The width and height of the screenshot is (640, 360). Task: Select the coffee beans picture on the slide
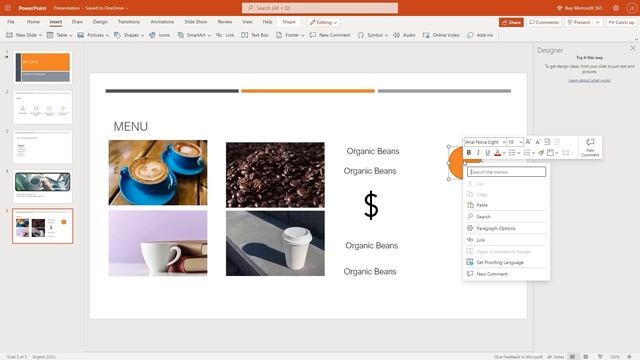tap(275, 175)
